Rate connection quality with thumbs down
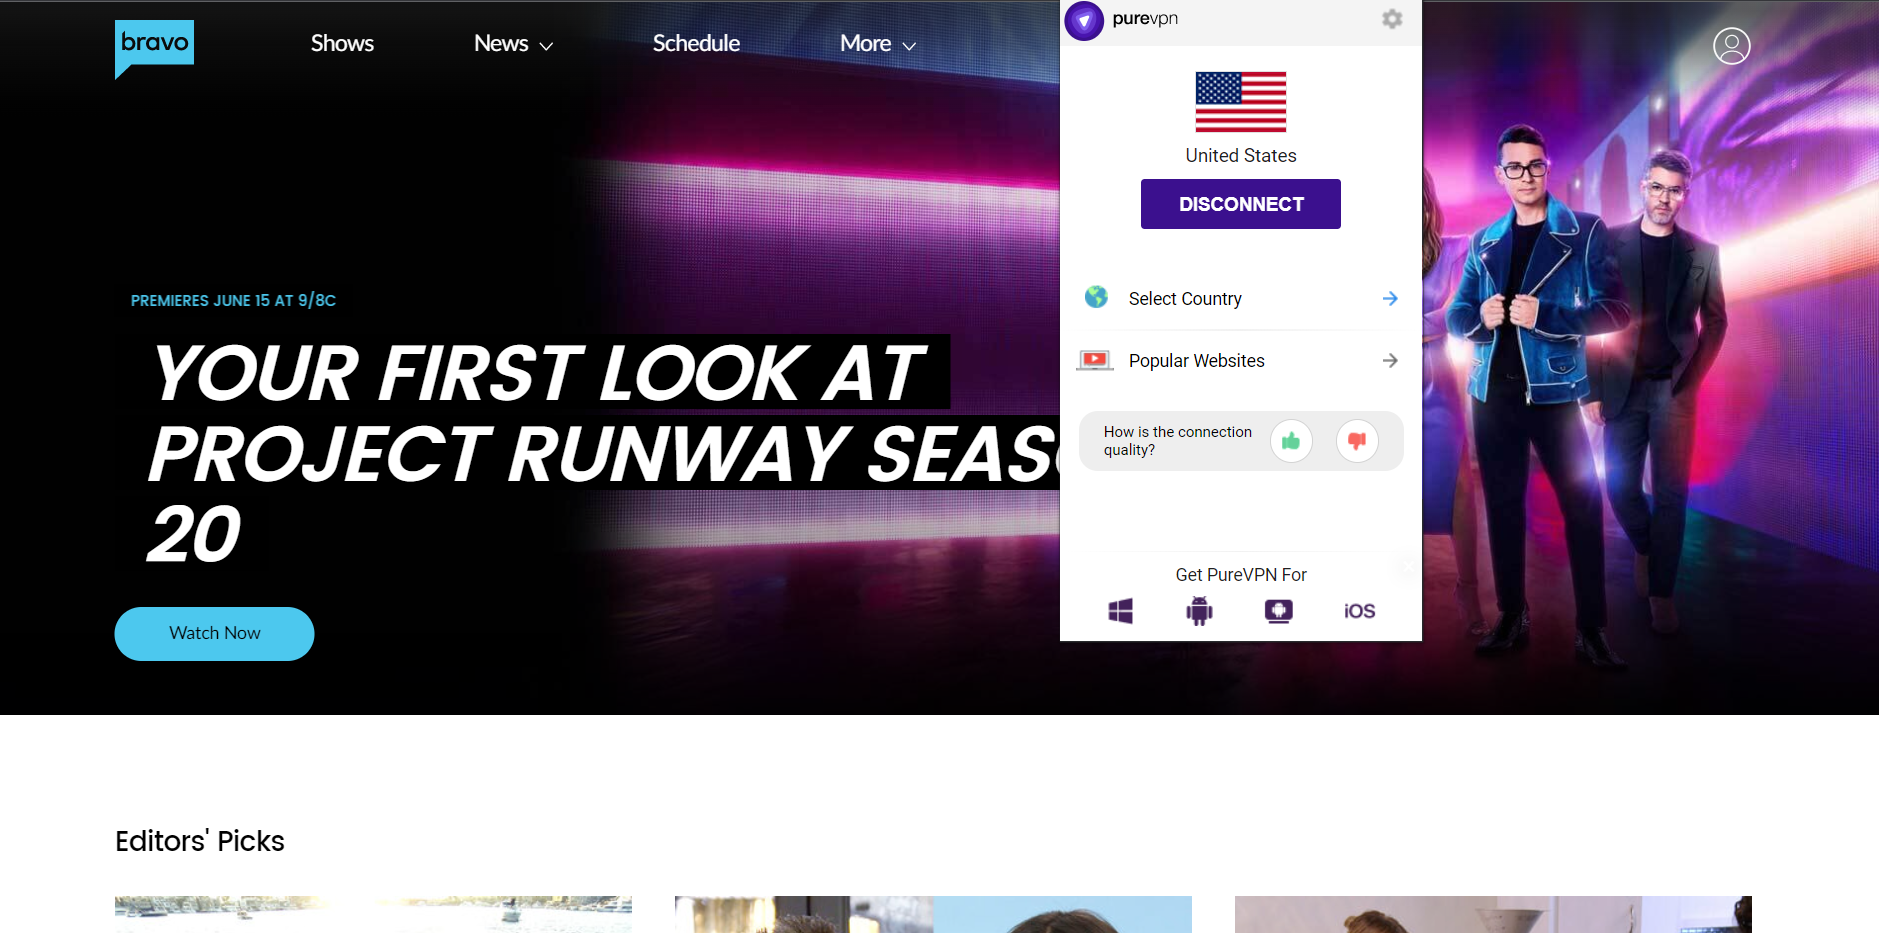The image size is (1879, 933). [1357, 440]
